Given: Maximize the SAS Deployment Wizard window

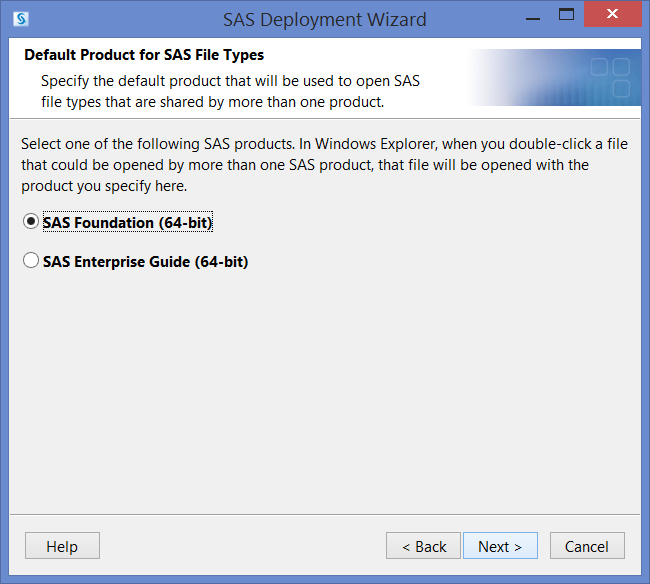Looking at the screenshot, I should (x=566, y=14).
